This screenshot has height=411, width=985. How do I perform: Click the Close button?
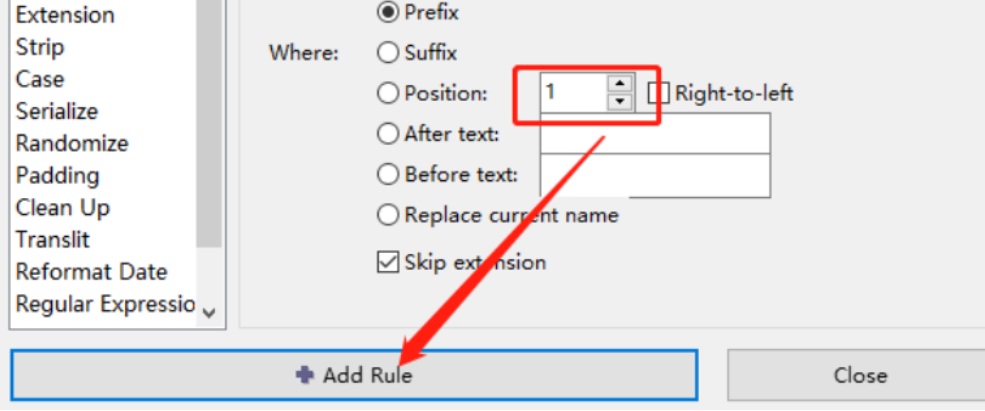(859, 376)
